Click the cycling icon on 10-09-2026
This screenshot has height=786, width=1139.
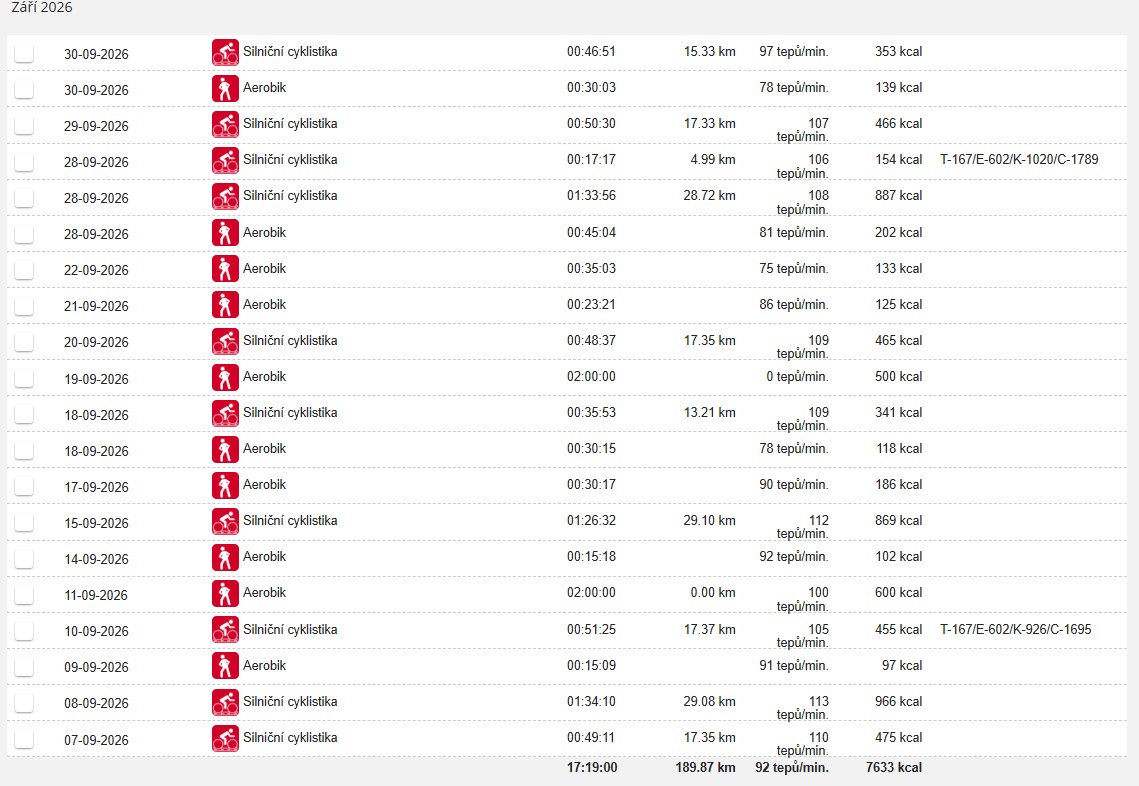click(225, 629)
